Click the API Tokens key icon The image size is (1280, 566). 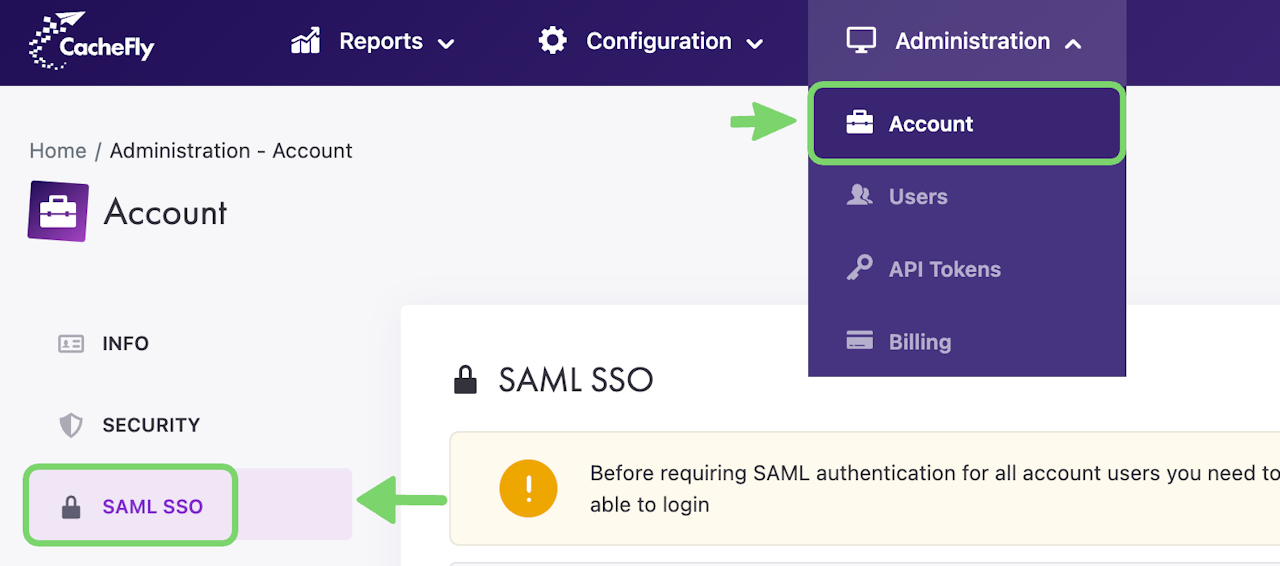859,269
